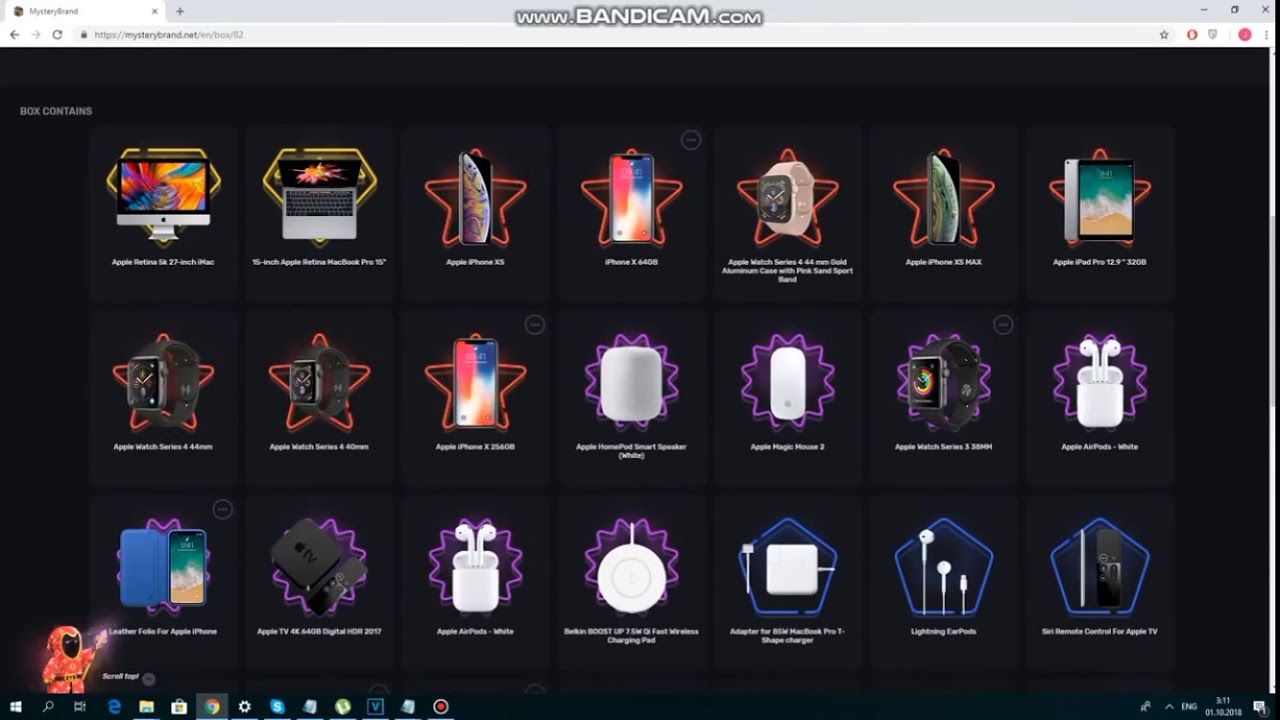
Task: Select the Apple iPhone XS MAX item
Action: [x=943, y=212]
